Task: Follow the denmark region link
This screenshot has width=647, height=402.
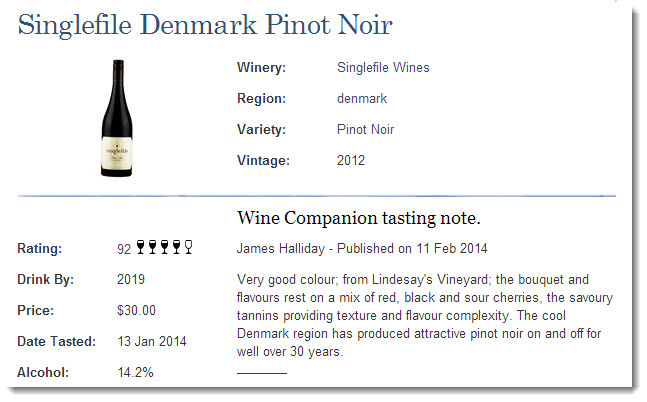Action: 362,98
